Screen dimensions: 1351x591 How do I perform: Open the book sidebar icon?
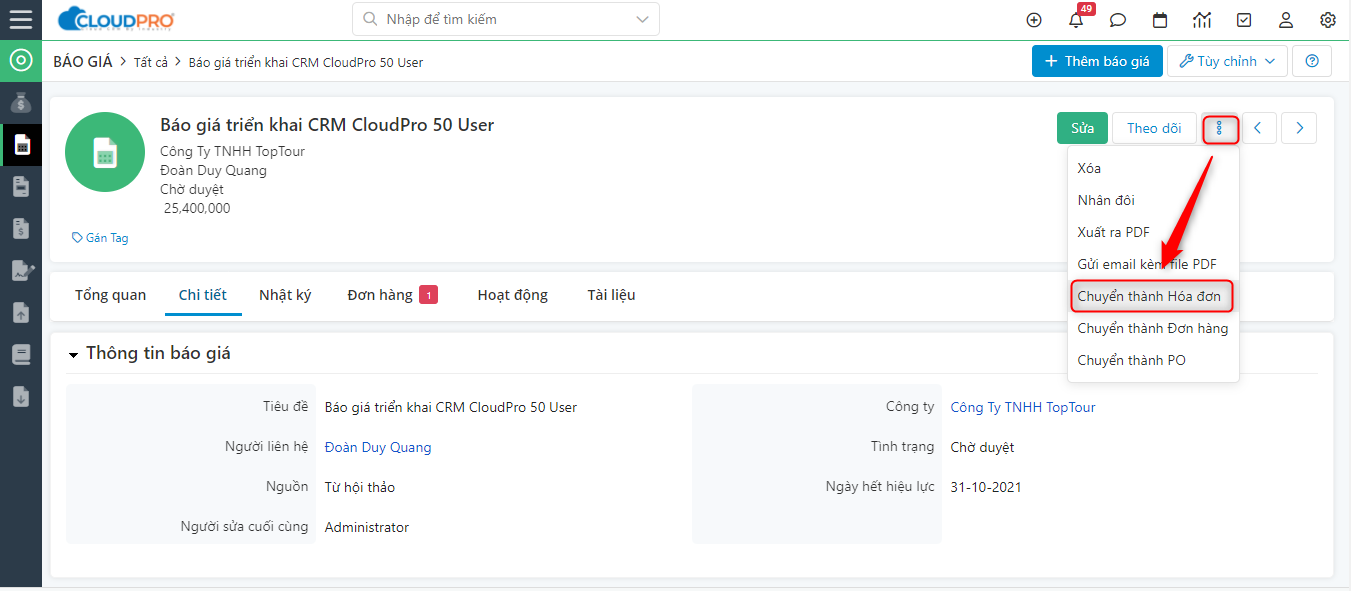click(x=21, y=354)
